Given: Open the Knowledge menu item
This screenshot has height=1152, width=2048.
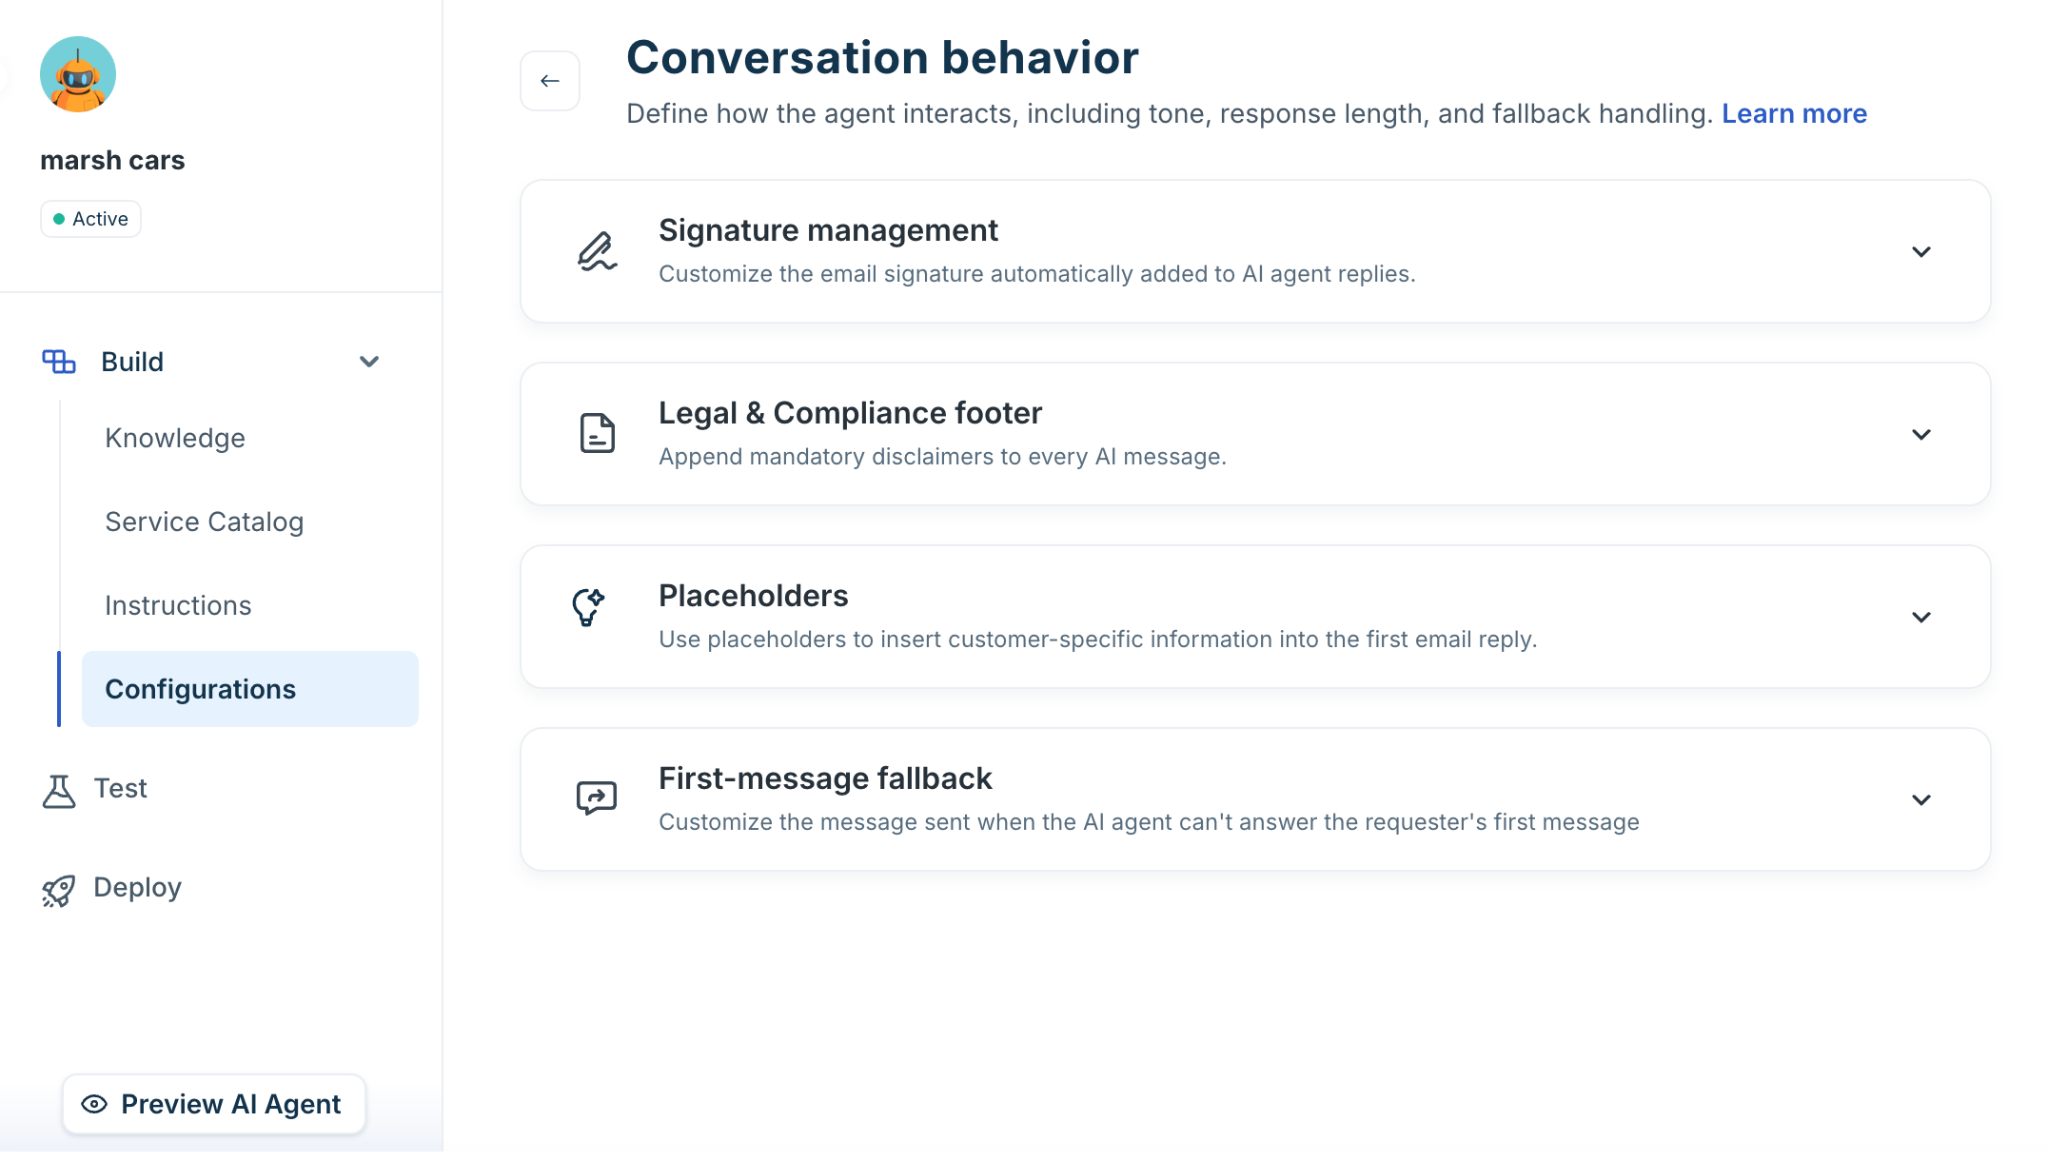Looking at the screenshot, I should (175, 438).
